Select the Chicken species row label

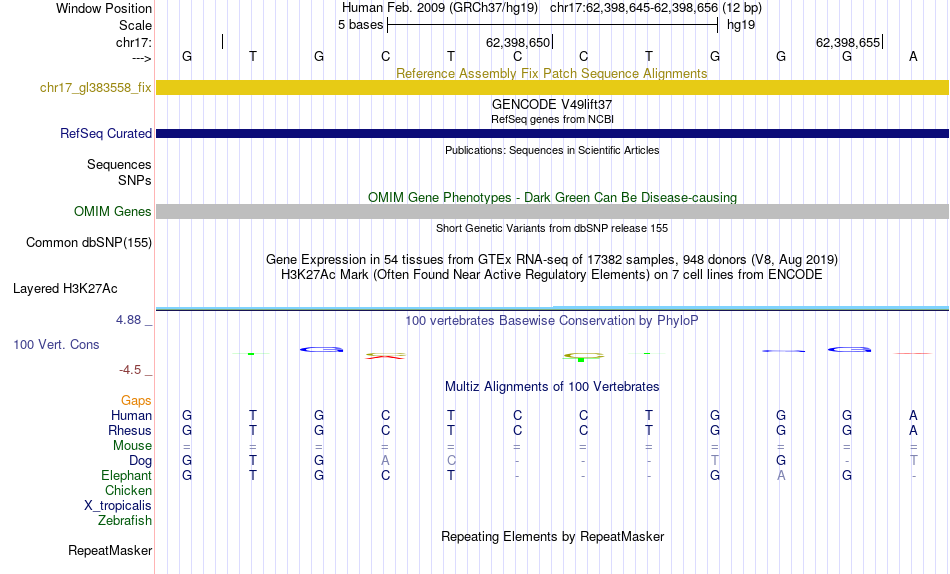click(x=128, y=490)
